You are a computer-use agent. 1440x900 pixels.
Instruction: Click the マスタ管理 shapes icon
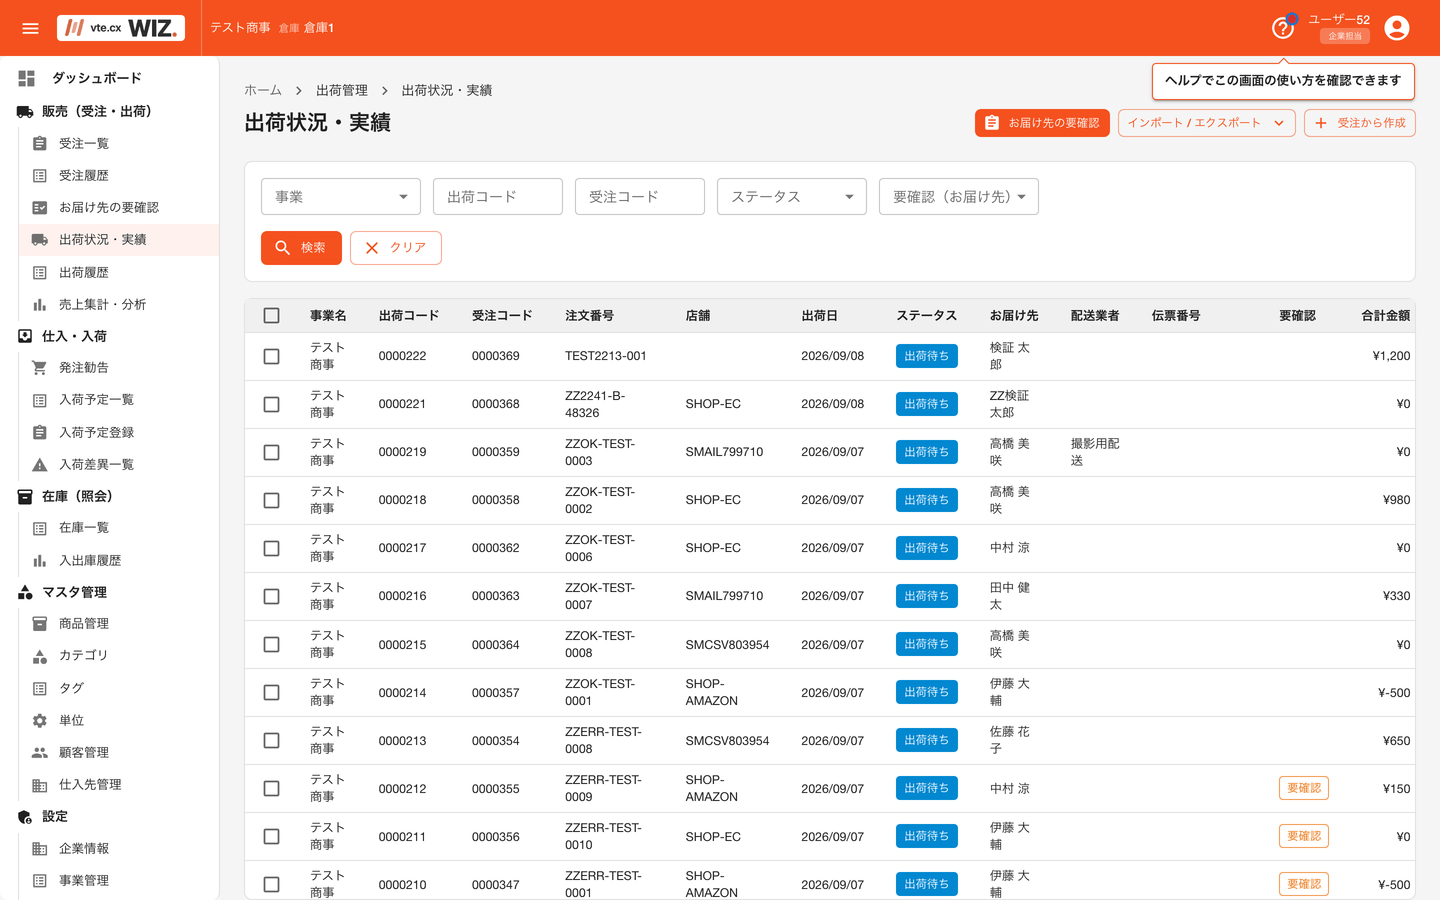[x=25, y=592]
